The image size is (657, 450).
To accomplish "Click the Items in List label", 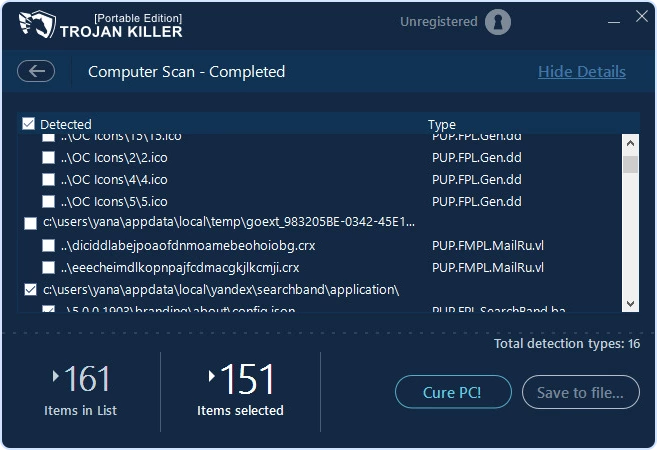I will pos(80,410).
